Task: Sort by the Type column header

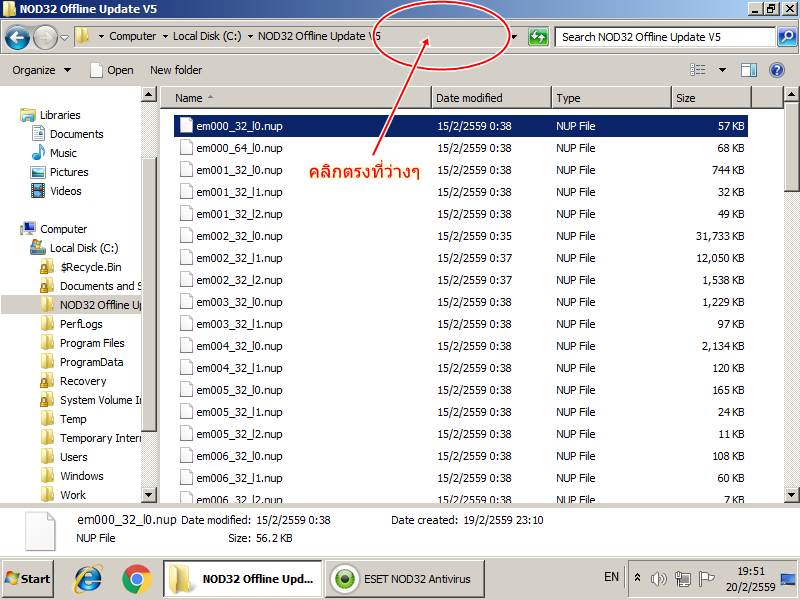Action: 611,98
